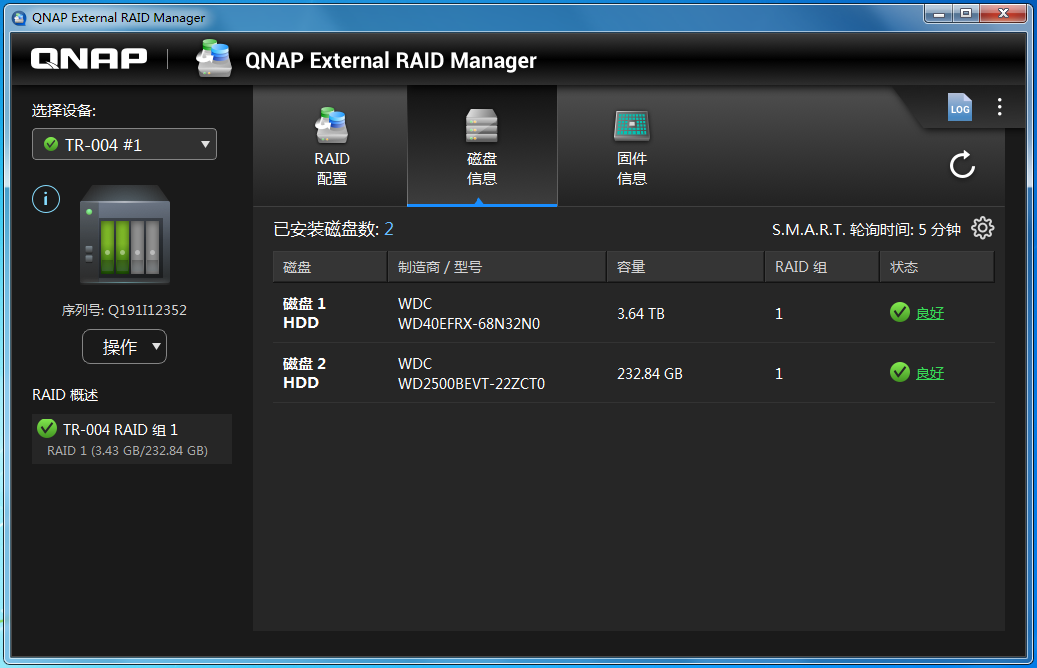1037x668 pixels.
Task: Click the RAID 组 column header
Action: 822,267
